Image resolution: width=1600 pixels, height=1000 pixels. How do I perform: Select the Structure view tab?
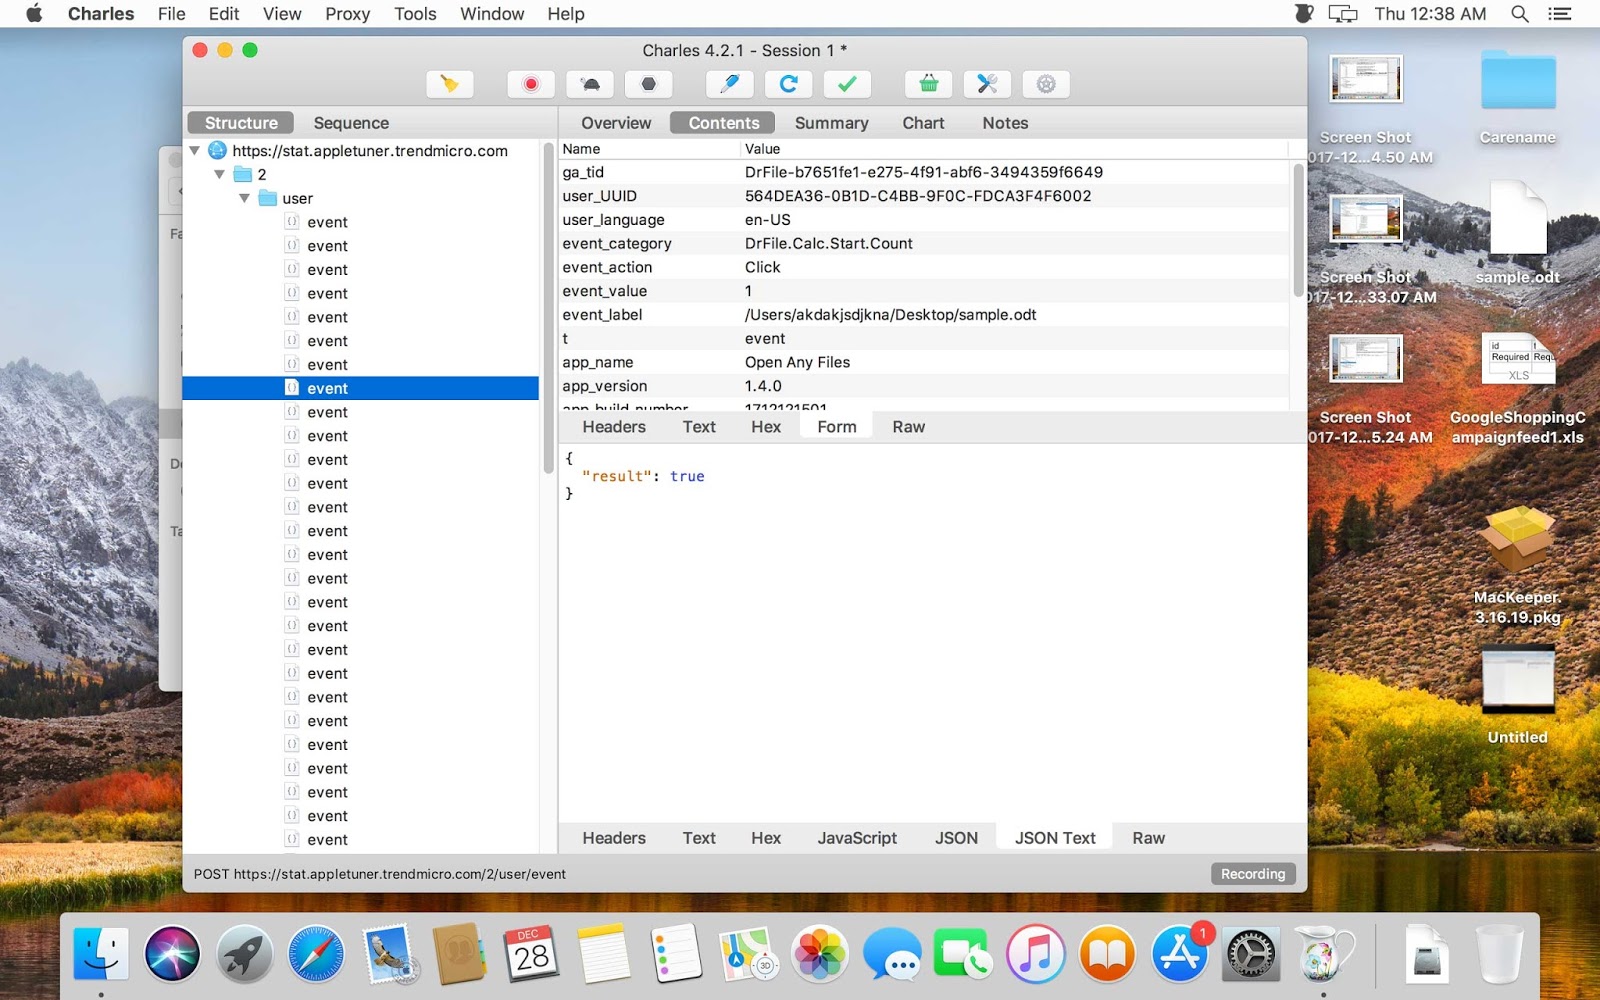(241, 123)
